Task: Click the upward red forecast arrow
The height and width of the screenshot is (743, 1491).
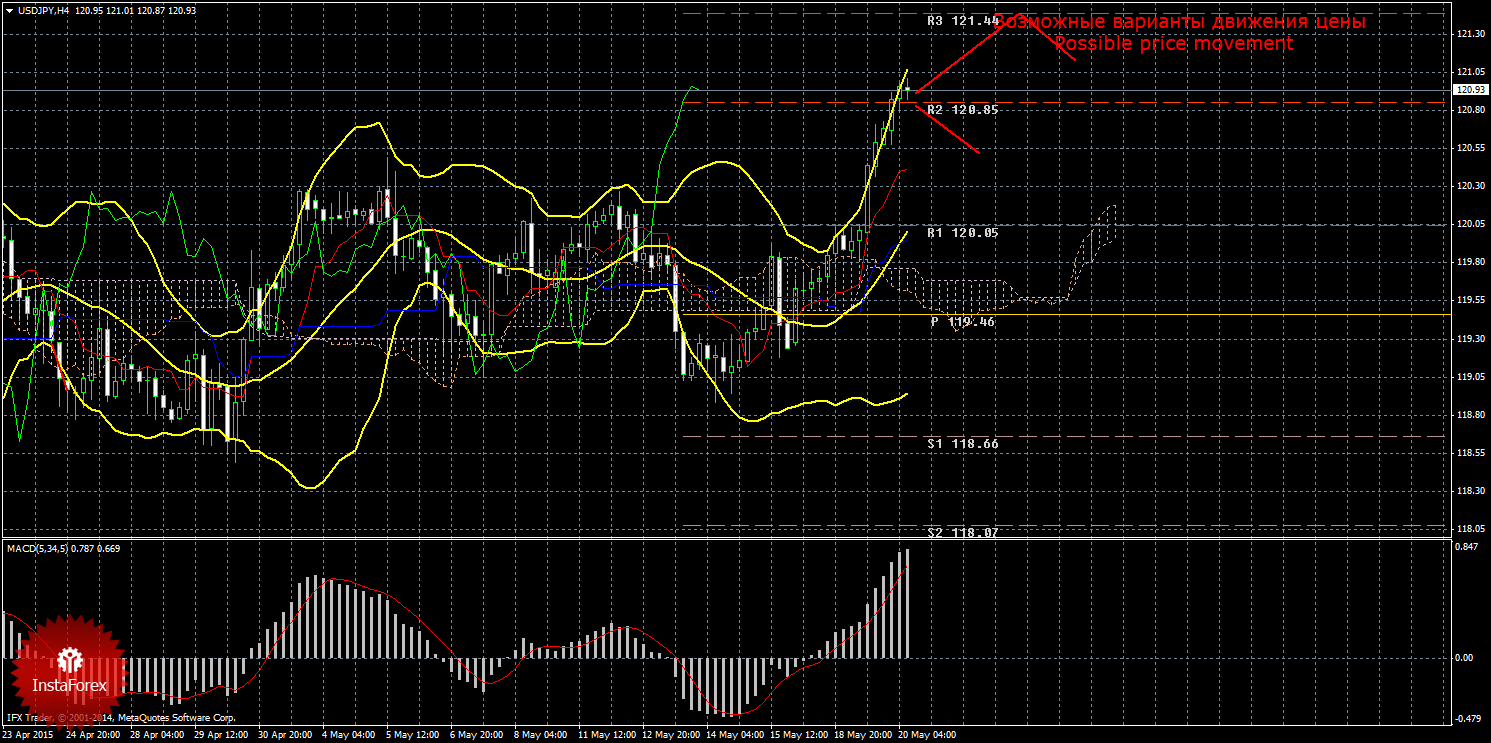Action: point(958,57)
